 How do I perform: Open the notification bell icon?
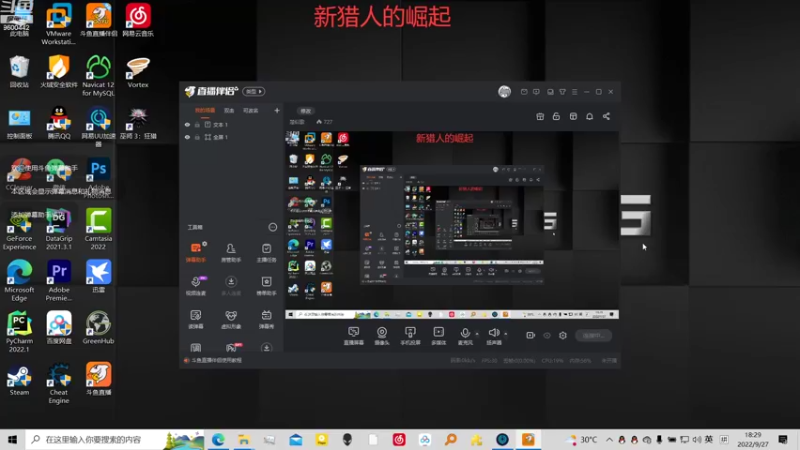point(589,116)
